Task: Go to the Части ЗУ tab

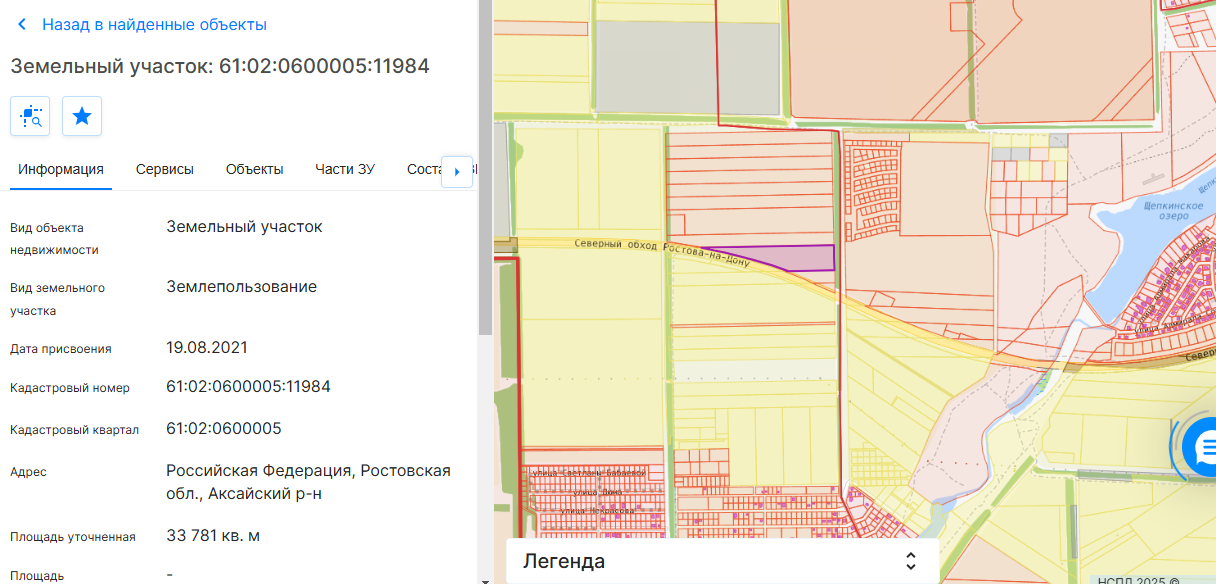Action: [x=345, y=169]
